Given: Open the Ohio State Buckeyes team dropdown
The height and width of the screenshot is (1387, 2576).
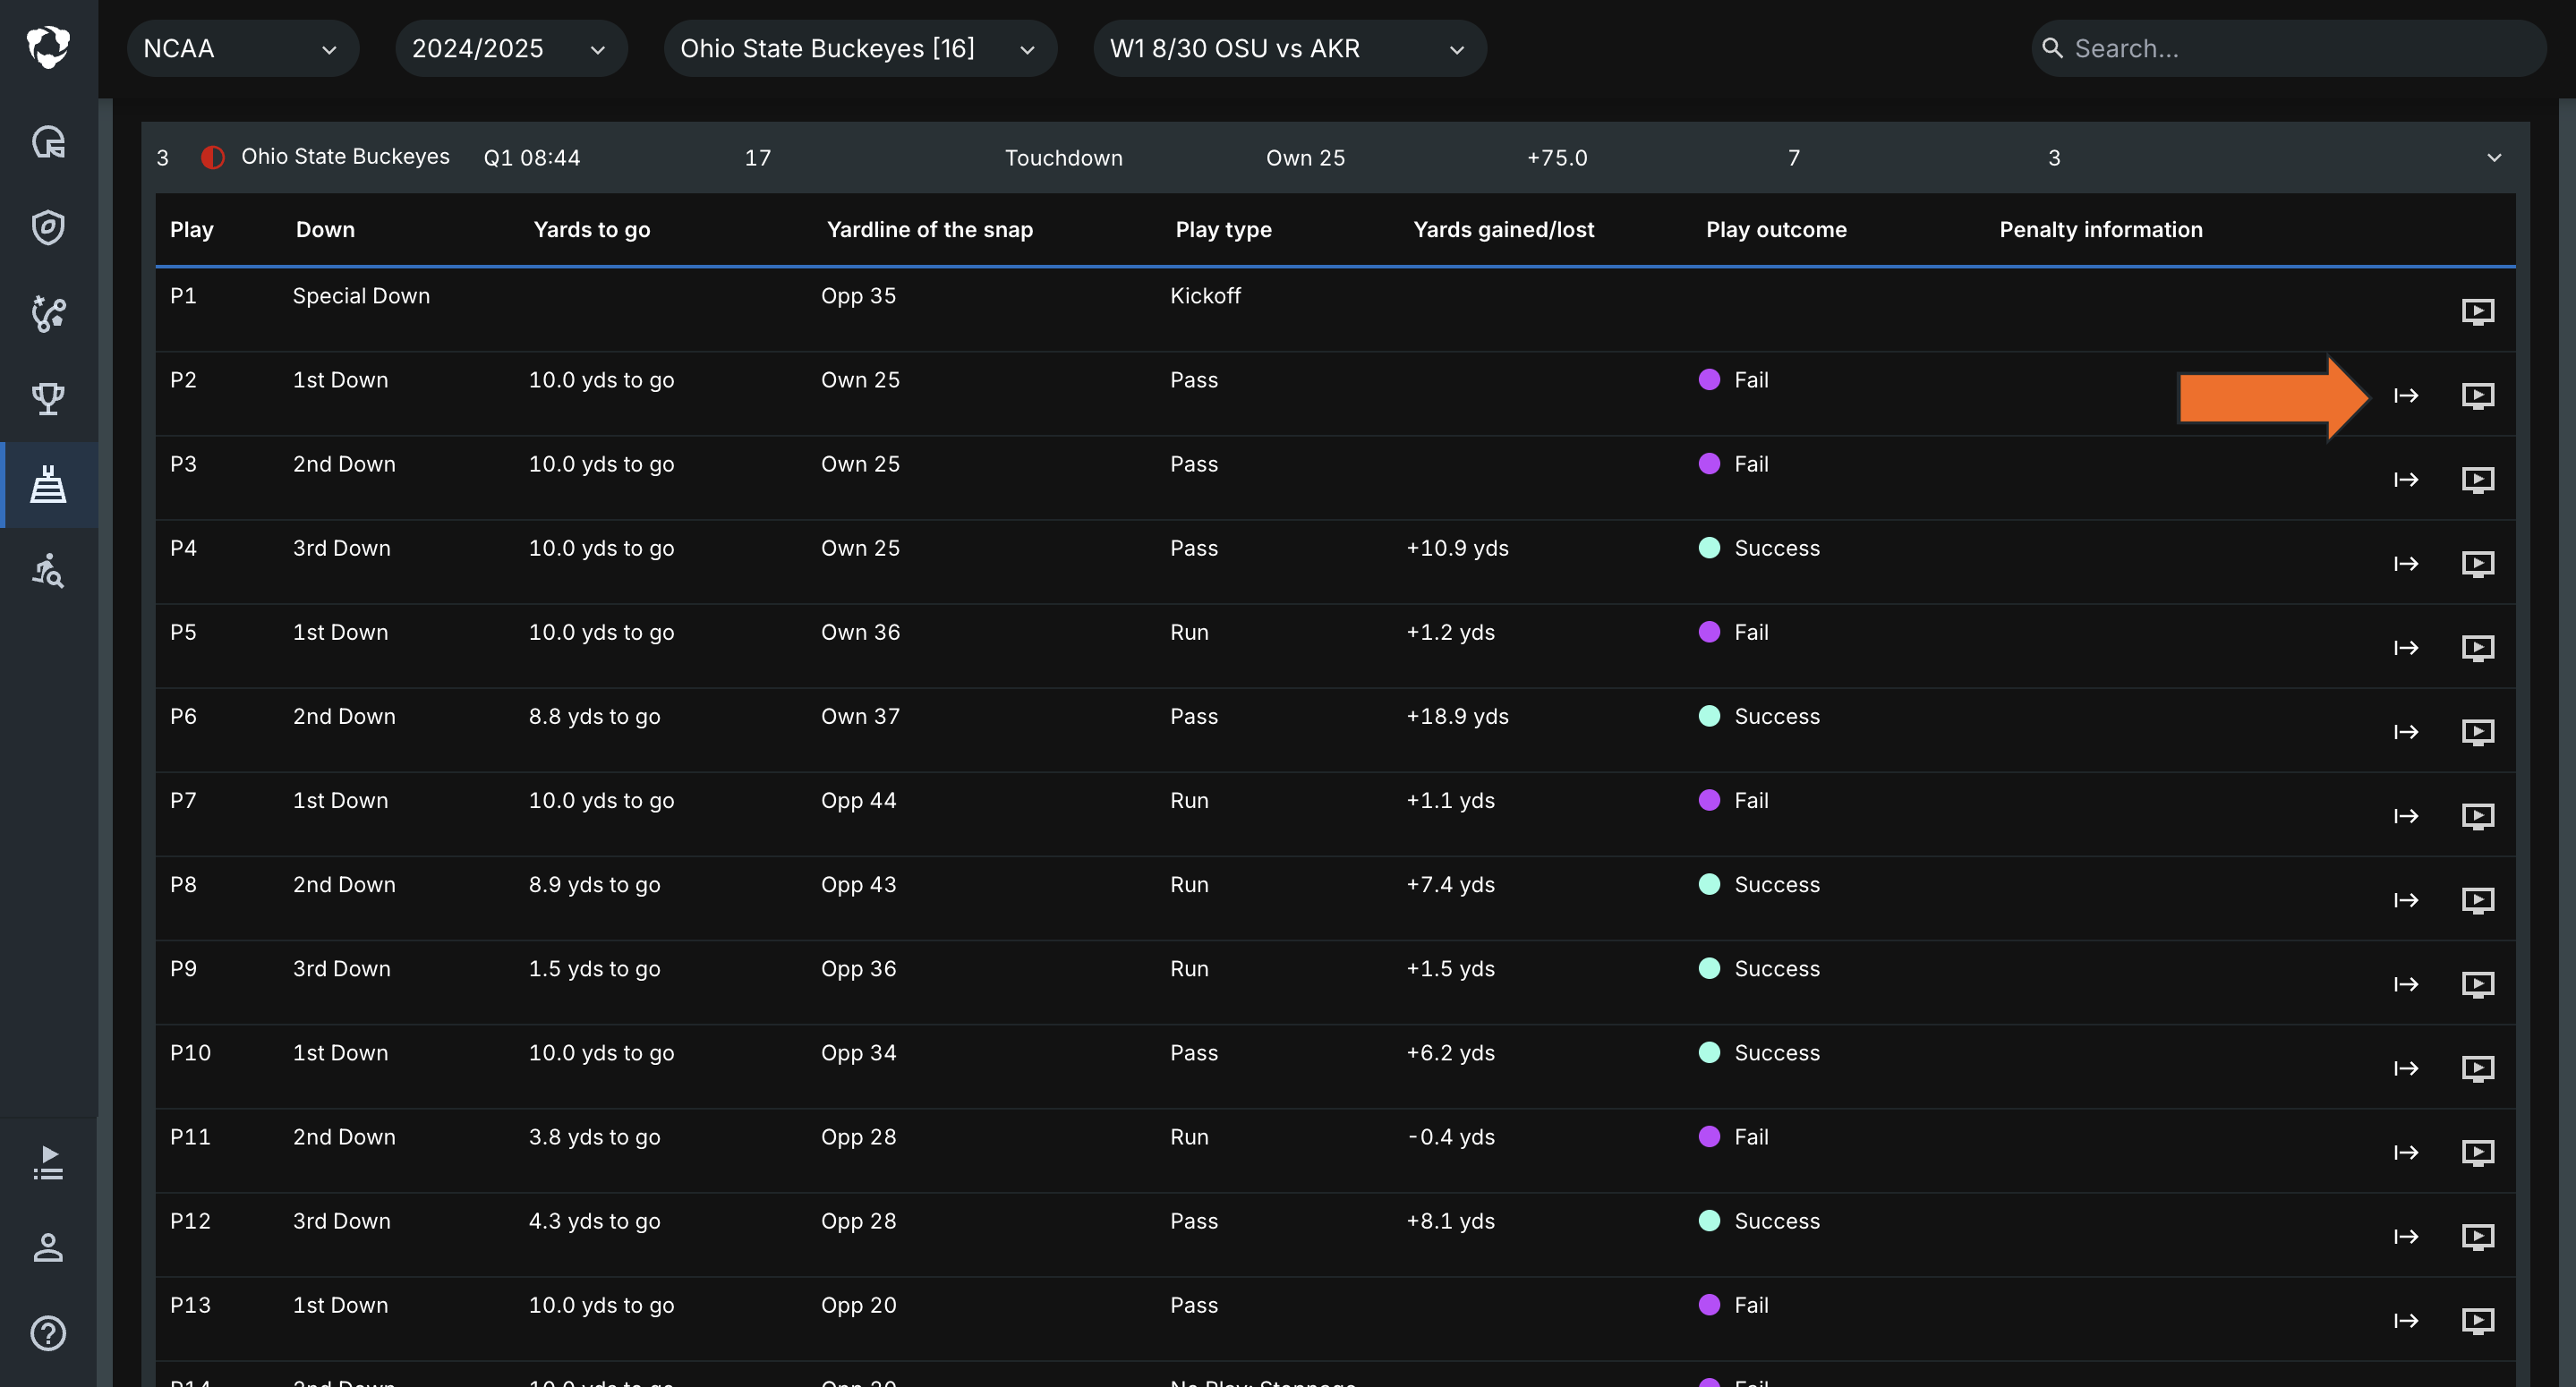Looking at the screenshot, I should pos(859,49).
